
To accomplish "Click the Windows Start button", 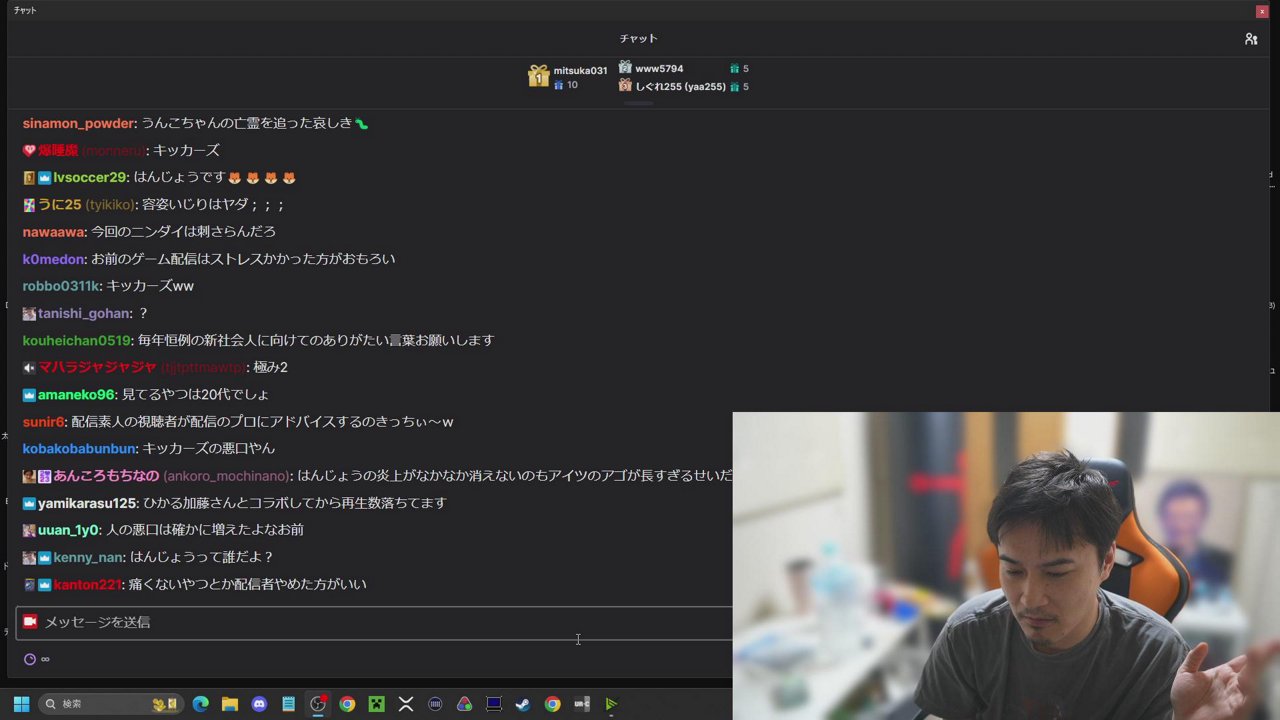I will 21,704.
